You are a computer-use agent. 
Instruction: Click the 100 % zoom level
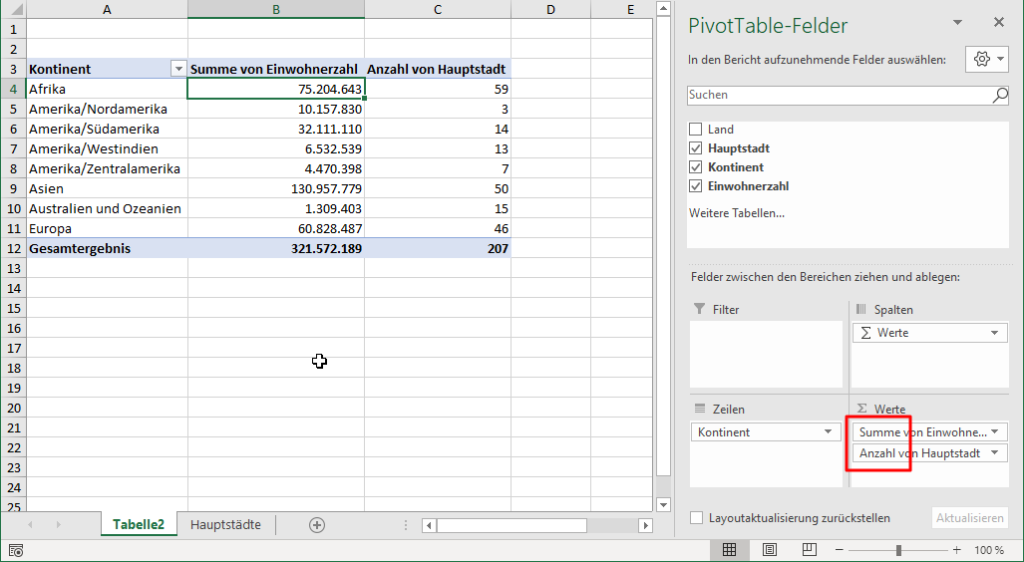click(x=989, y=550)
